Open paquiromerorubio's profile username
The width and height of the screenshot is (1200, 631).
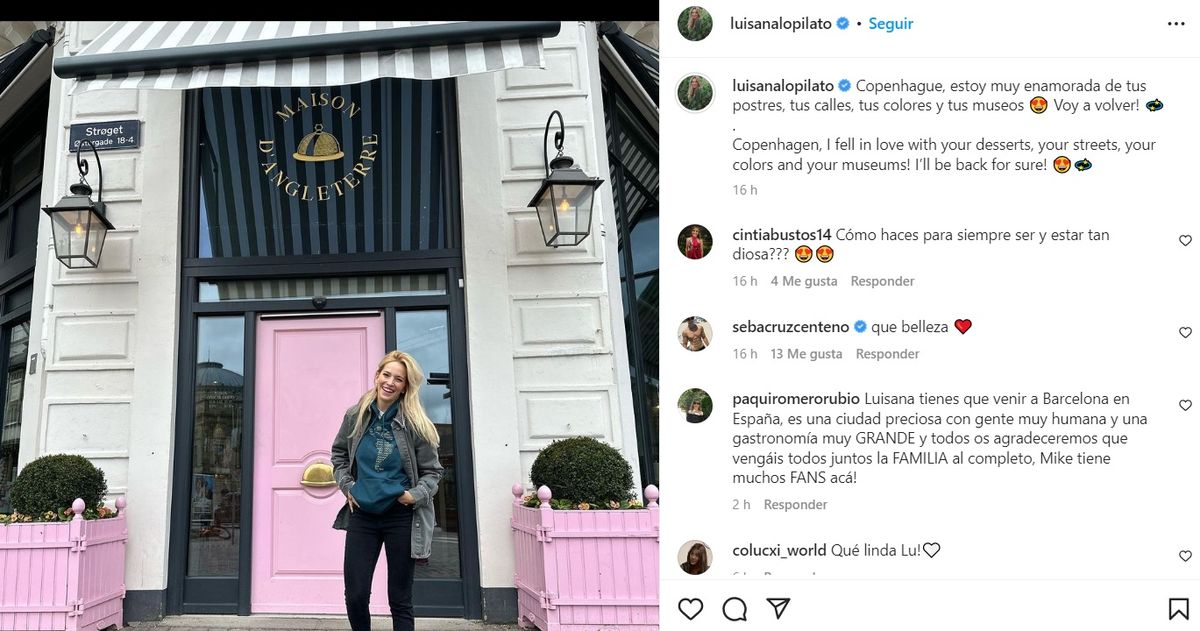coord(796,399)
